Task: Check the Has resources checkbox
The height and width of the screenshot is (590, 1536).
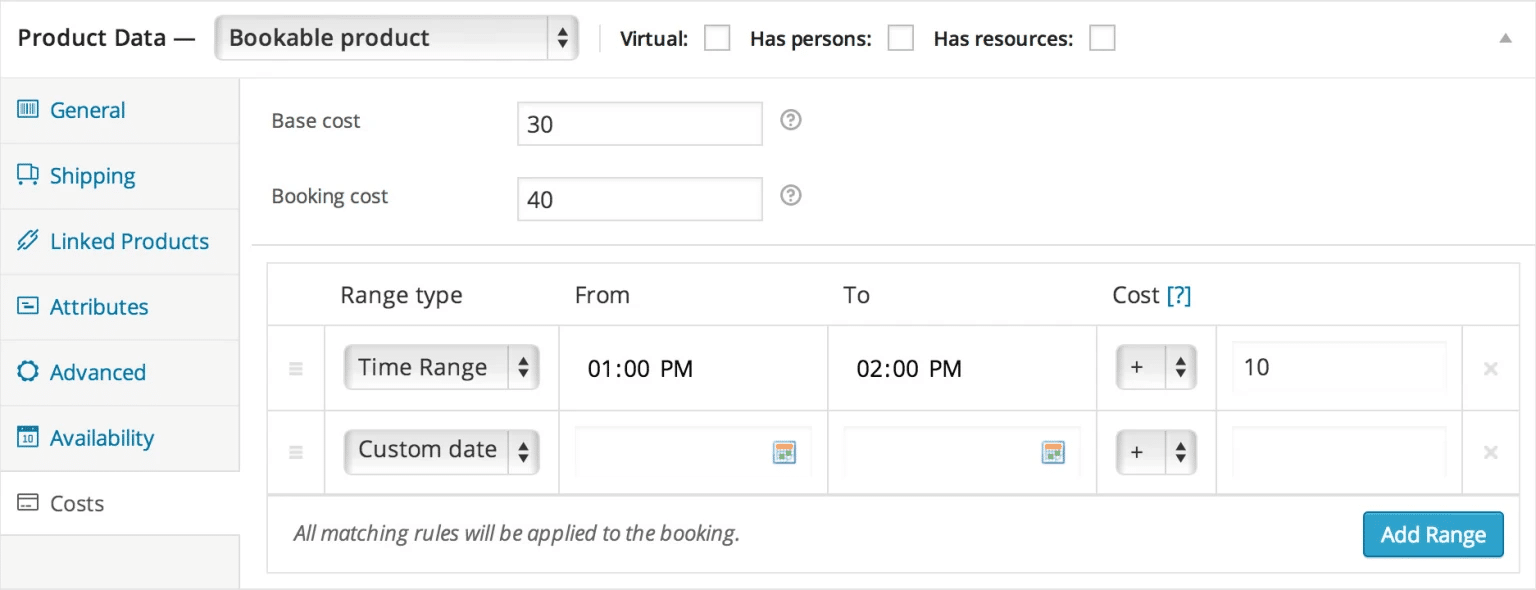Action: (x=1102, y=39)
